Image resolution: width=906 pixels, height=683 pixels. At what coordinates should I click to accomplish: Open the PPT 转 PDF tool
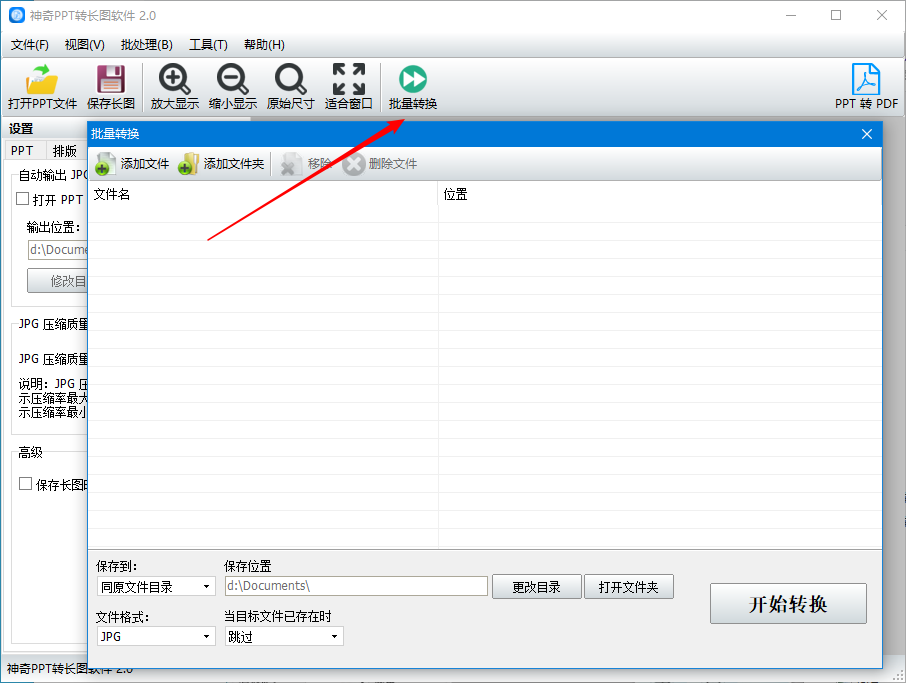[x=866, y=87]
